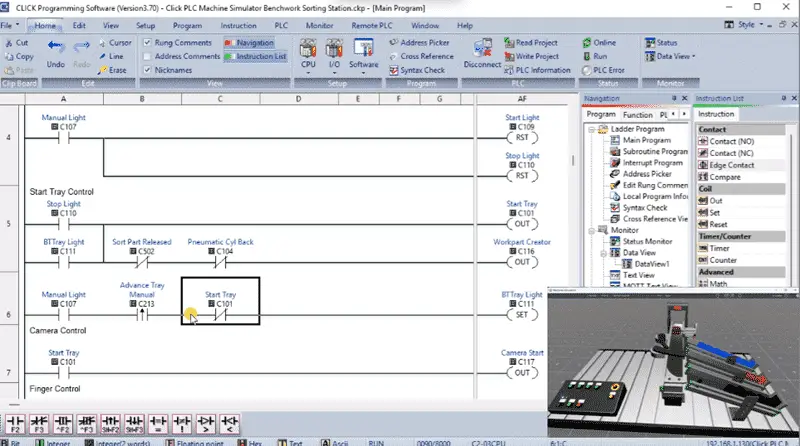Viewport: 800px width, 446px height.
Task: Enable the Address Comments checkbox
Action: click(147, 56)
